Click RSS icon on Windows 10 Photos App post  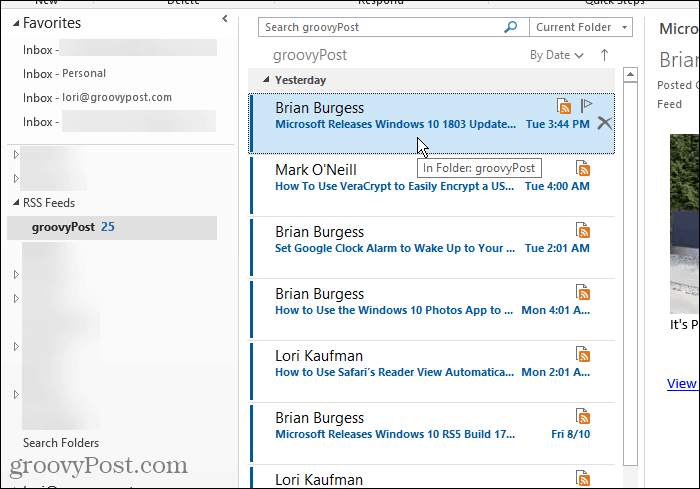[583, 293]
